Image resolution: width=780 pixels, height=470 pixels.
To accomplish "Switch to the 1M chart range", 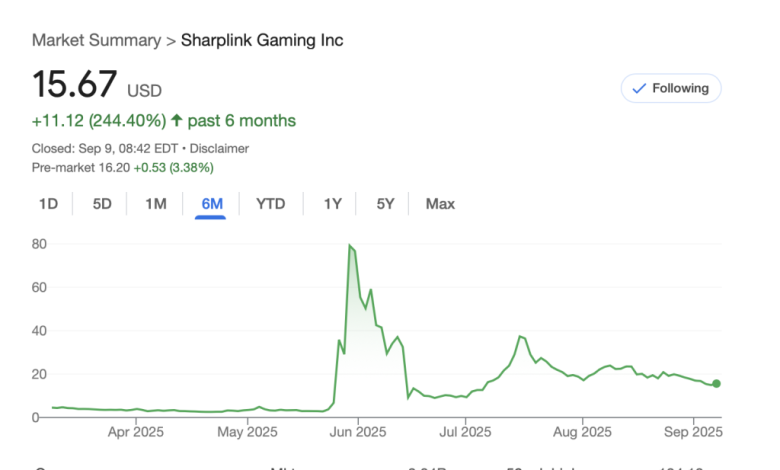I will 156,204.
